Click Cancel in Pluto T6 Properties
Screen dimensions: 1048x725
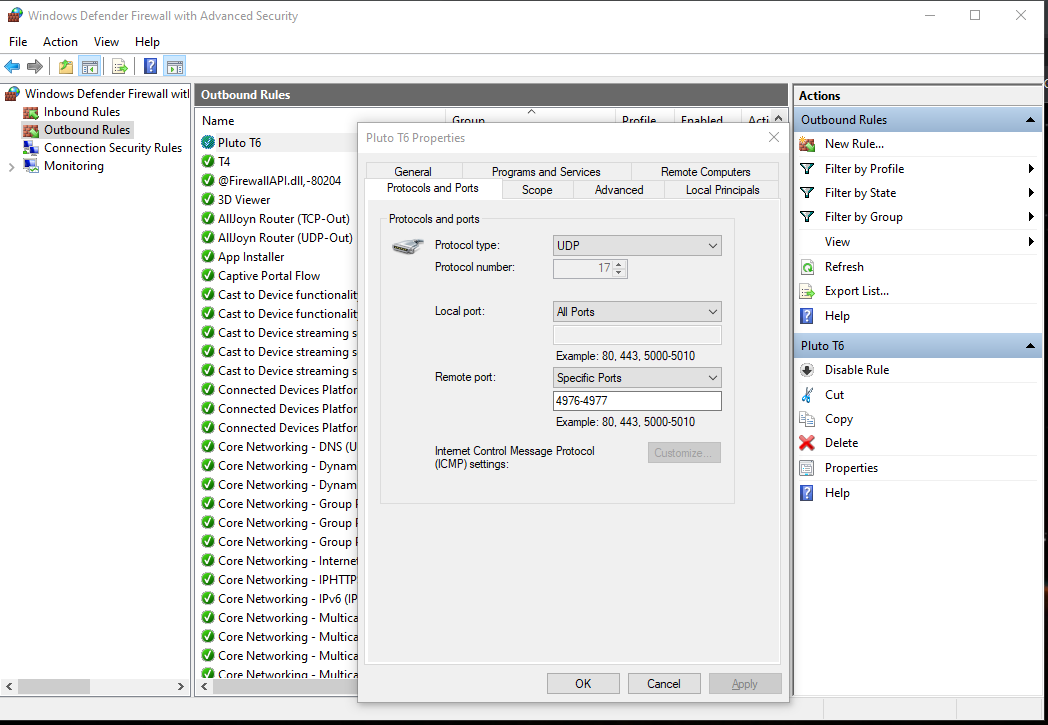(x=664, y=684)
